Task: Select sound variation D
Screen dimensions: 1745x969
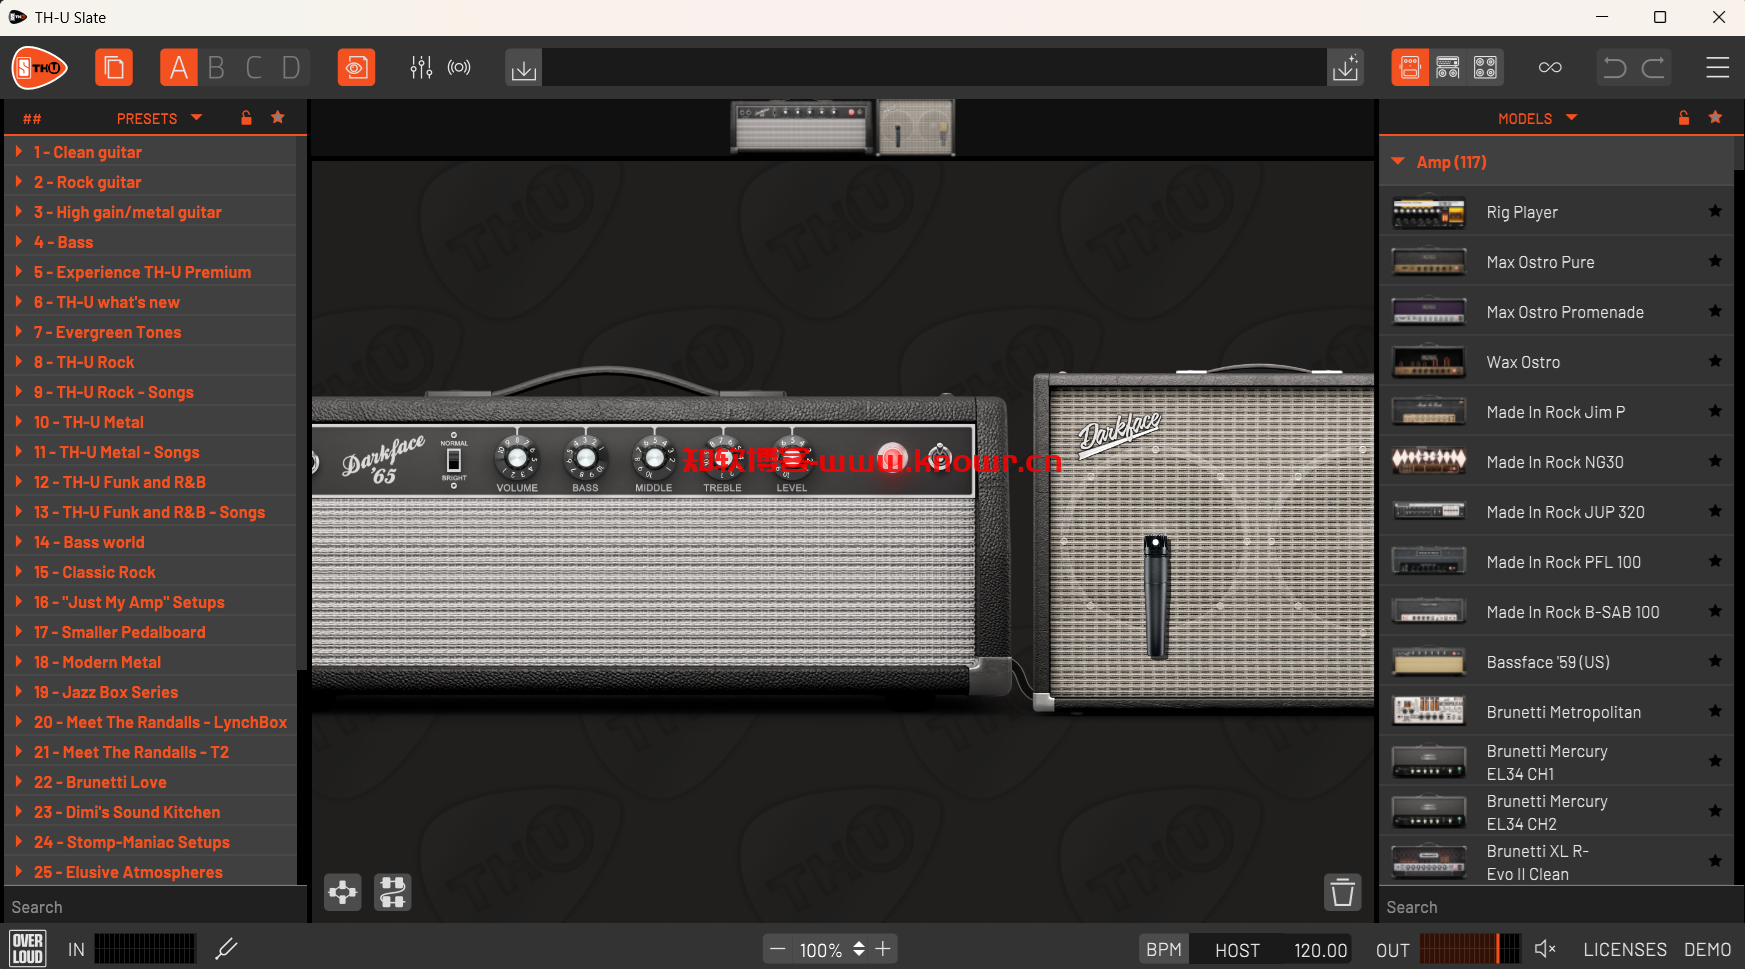Action: point(291,68)
